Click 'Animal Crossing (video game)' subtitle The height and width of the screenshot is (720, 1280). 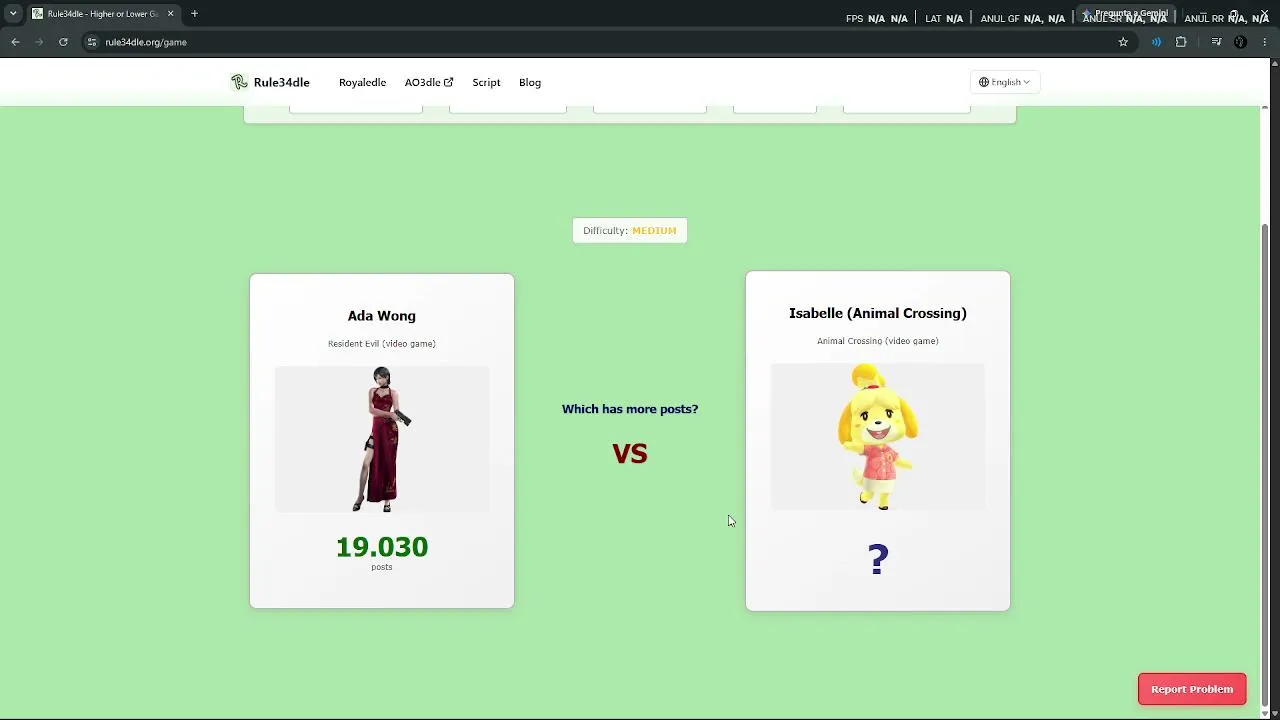(878, 341)
